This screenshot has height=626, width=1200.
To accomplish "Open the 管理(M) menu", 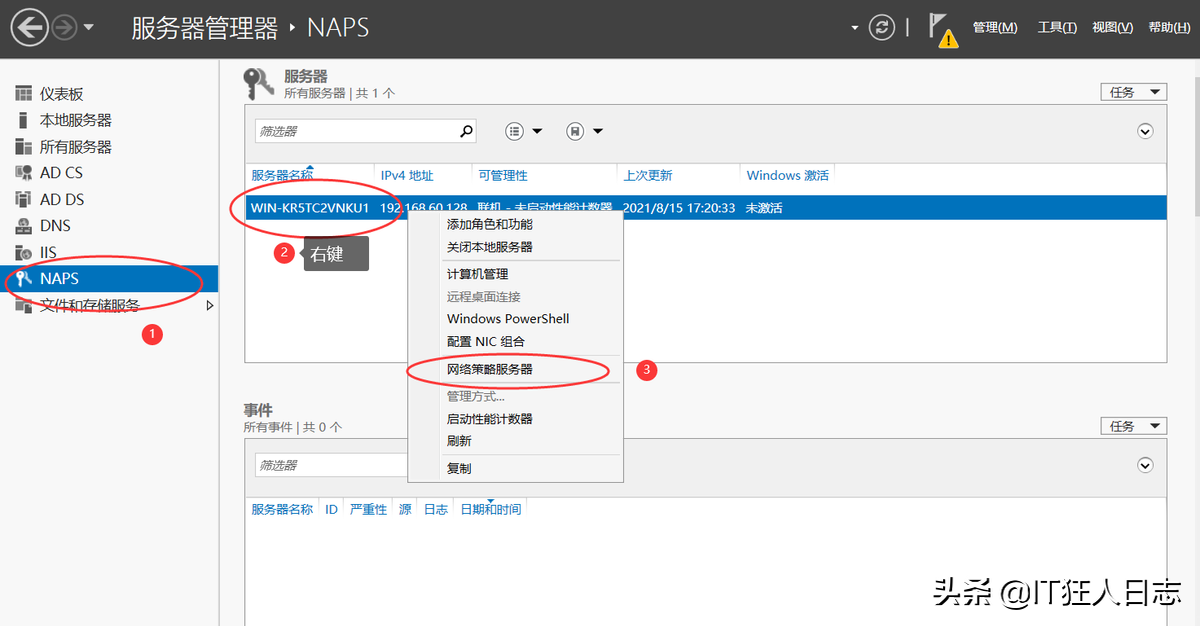I will click(995, 28).
